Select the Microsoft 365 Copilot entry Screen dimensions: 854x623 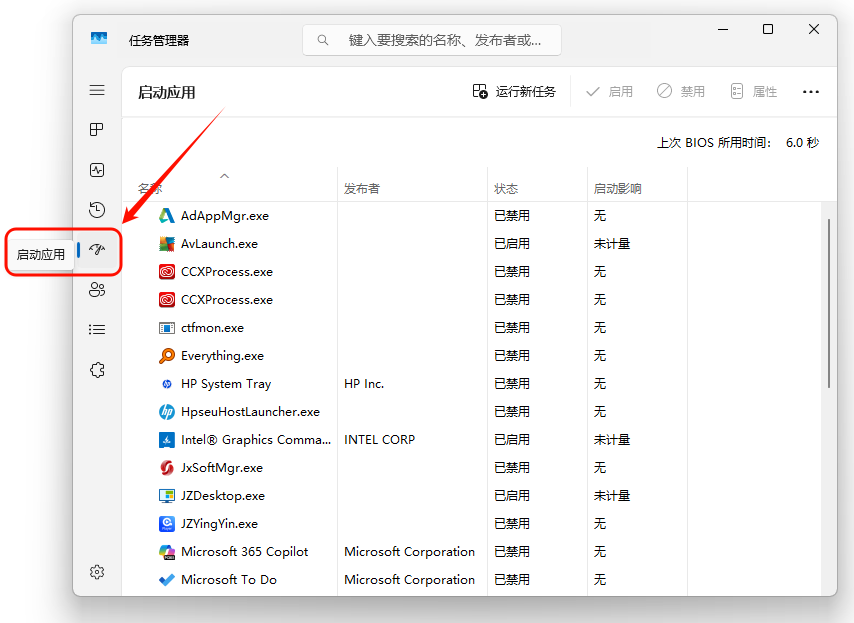[245, 552]
